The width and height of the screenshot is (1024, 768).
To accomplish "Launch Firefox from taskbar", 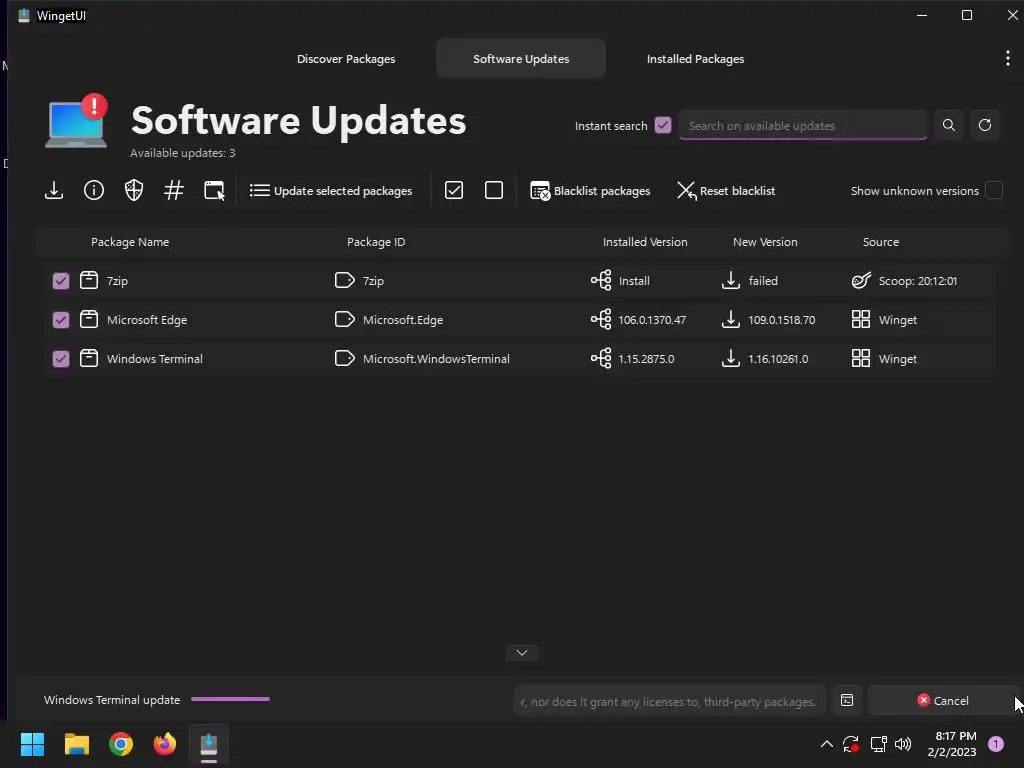I will coord(165,744).
